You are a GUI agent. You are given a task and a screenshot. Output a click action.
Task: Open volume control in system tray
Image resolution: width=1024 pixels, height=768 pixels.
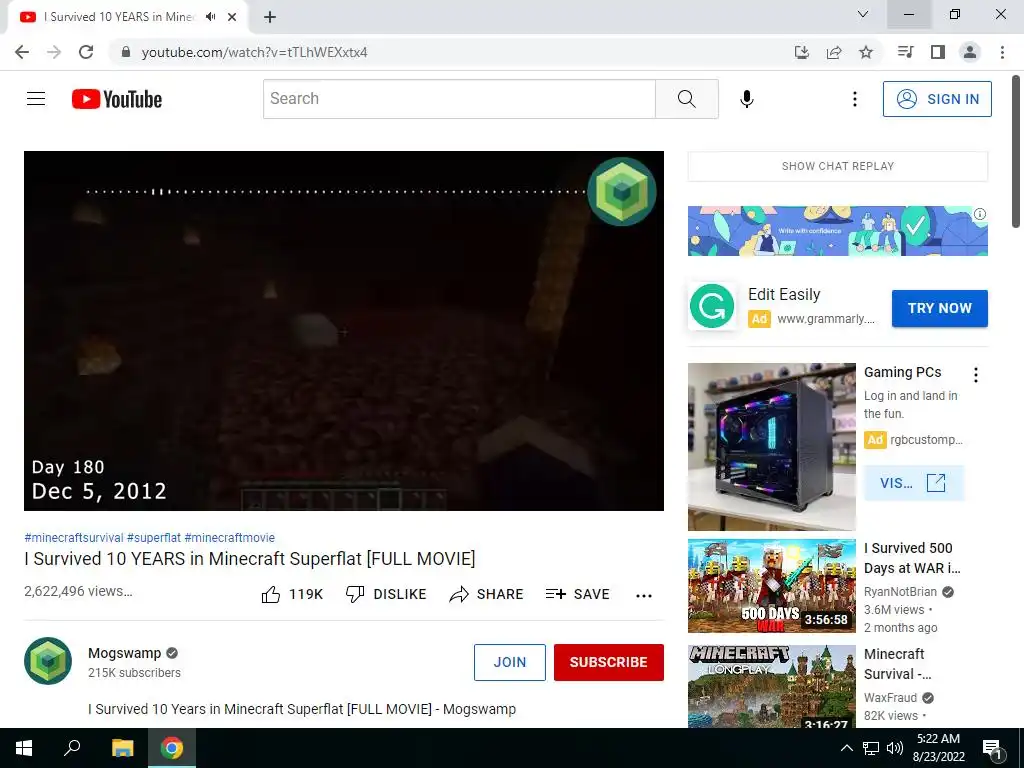tap(895, 748)
